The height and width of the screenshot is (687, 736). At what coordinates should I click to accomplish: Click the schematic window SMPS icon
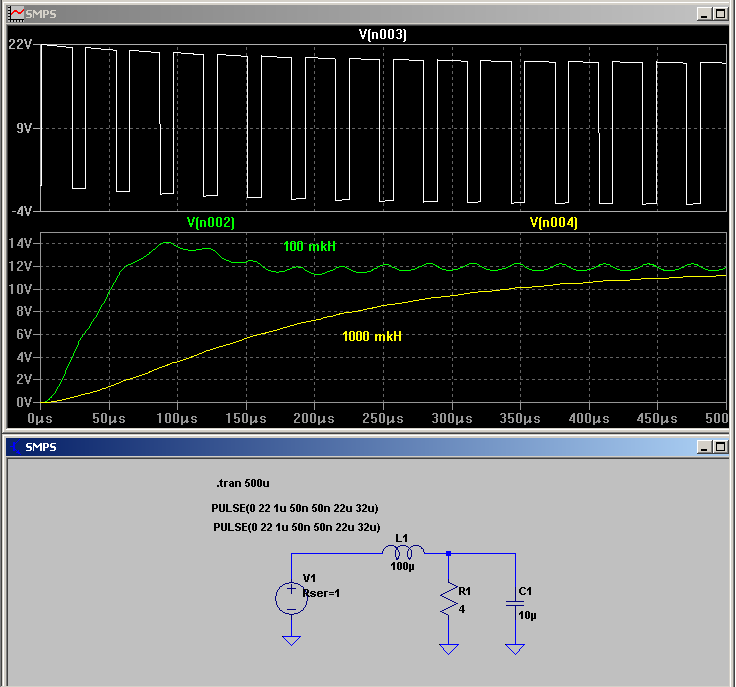(x=16, y=447)
